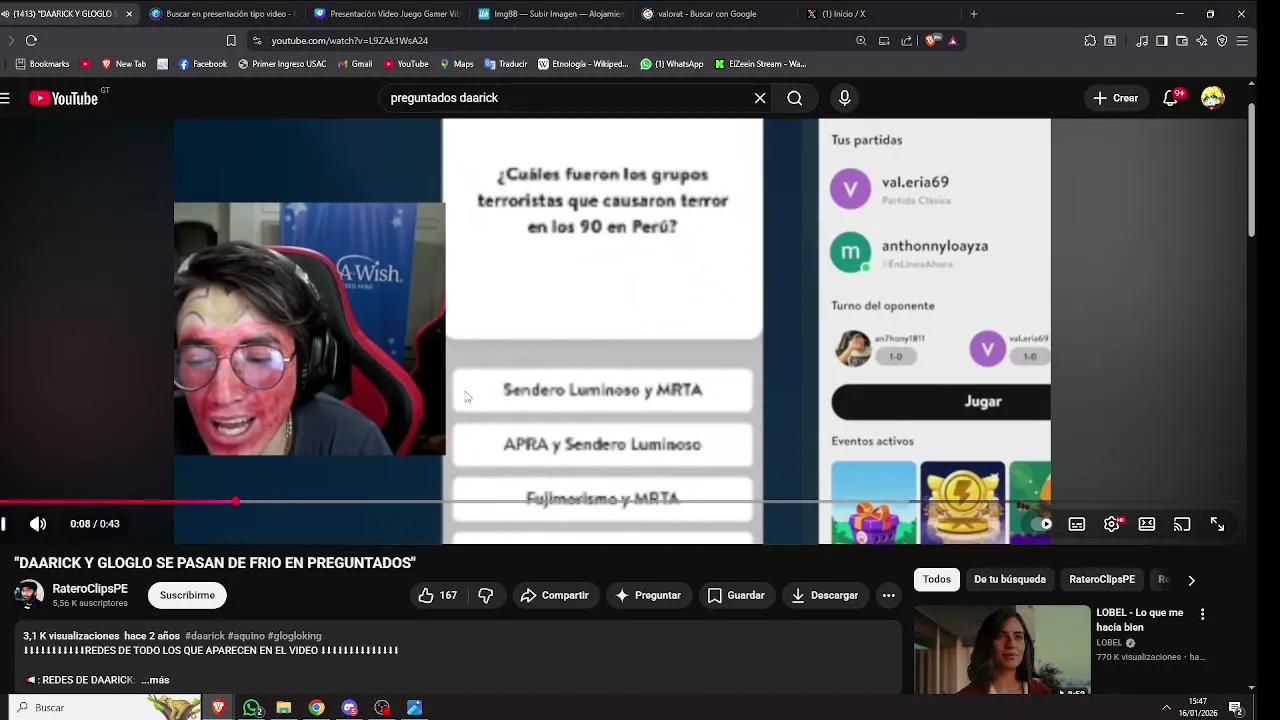Viewport: 1280px width, 720px height.
Task: Switch to the Img88 Subir Imagen tab
Action: pos(550,14)
